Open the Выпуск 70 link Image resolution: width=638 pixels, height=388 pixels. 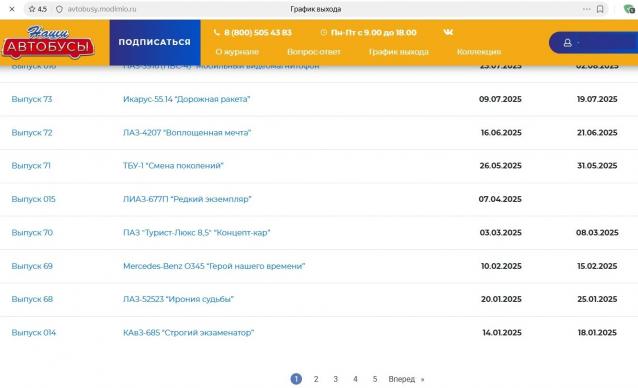(x=32, y=233)
